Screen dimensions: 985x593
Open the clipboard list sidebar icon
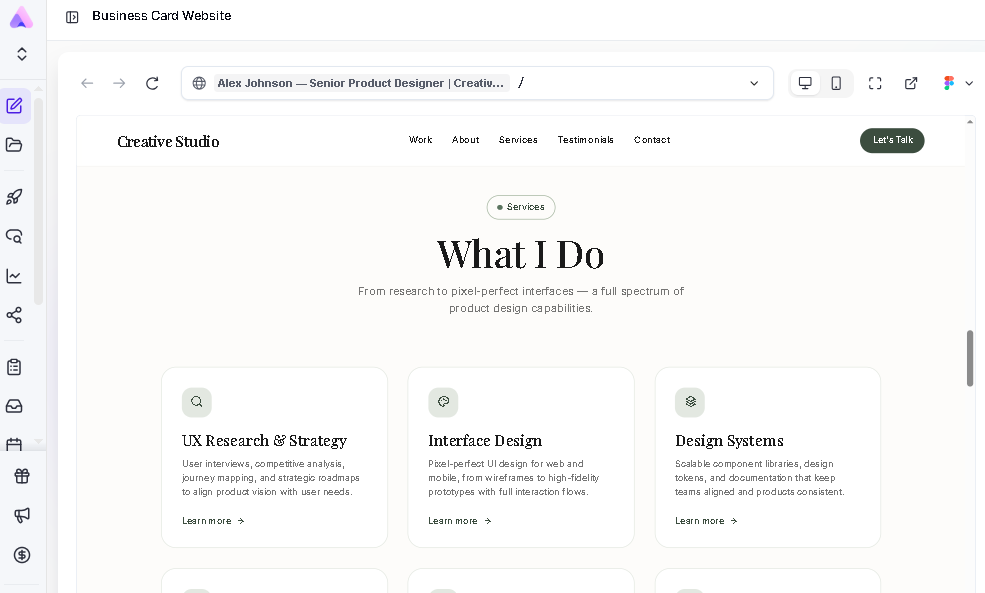(x=14, y=367)
